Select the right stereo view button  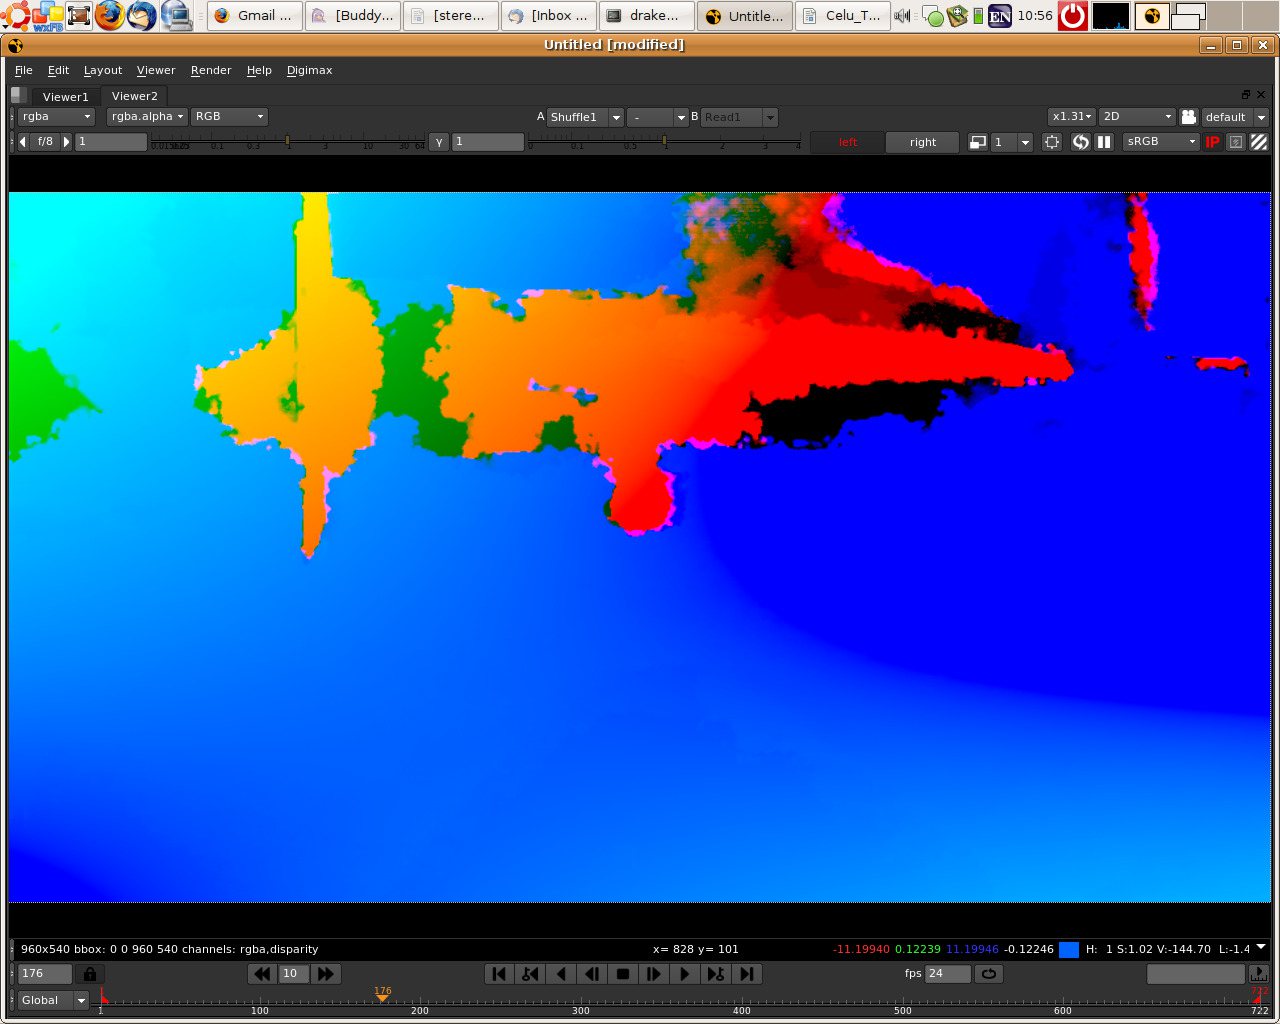(923, 142)
